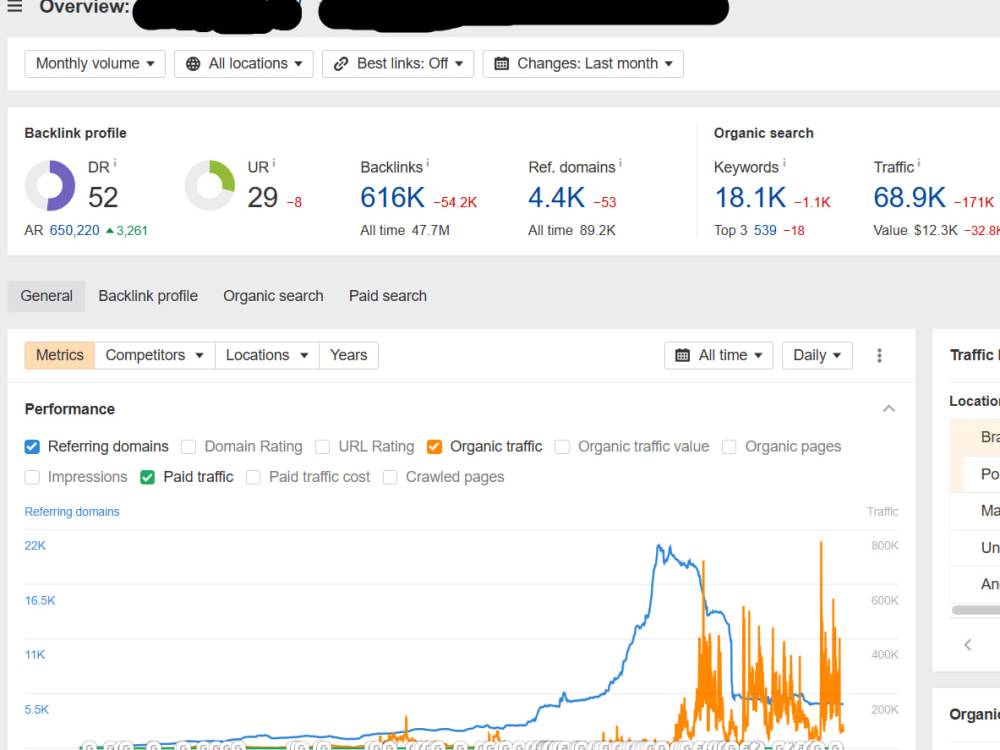Enable Domain Rating checkbox
Screen dimensions: 1000x750
(x=188, y=446)
